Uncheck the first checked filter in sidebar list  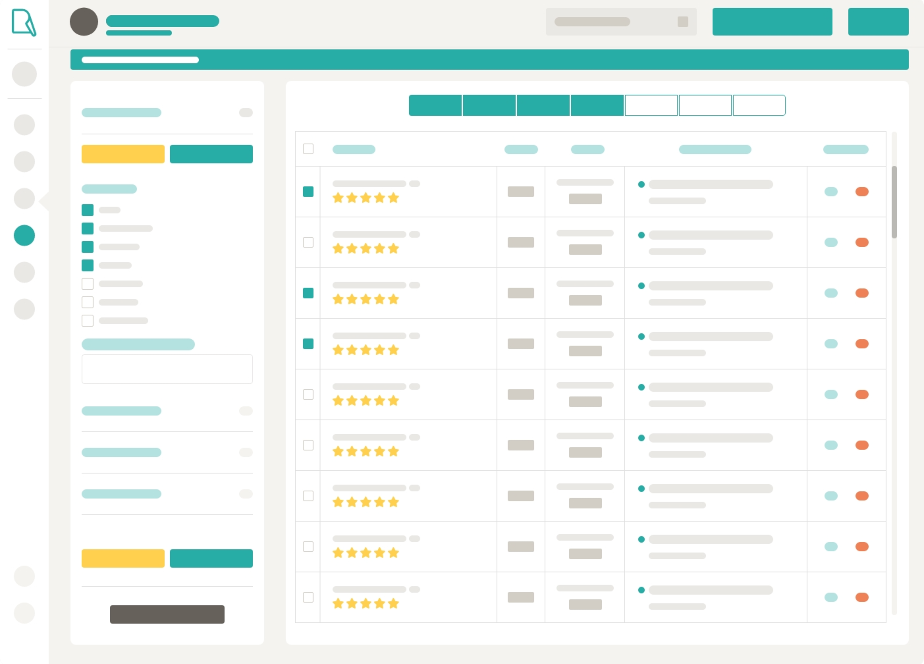point(88,210)
